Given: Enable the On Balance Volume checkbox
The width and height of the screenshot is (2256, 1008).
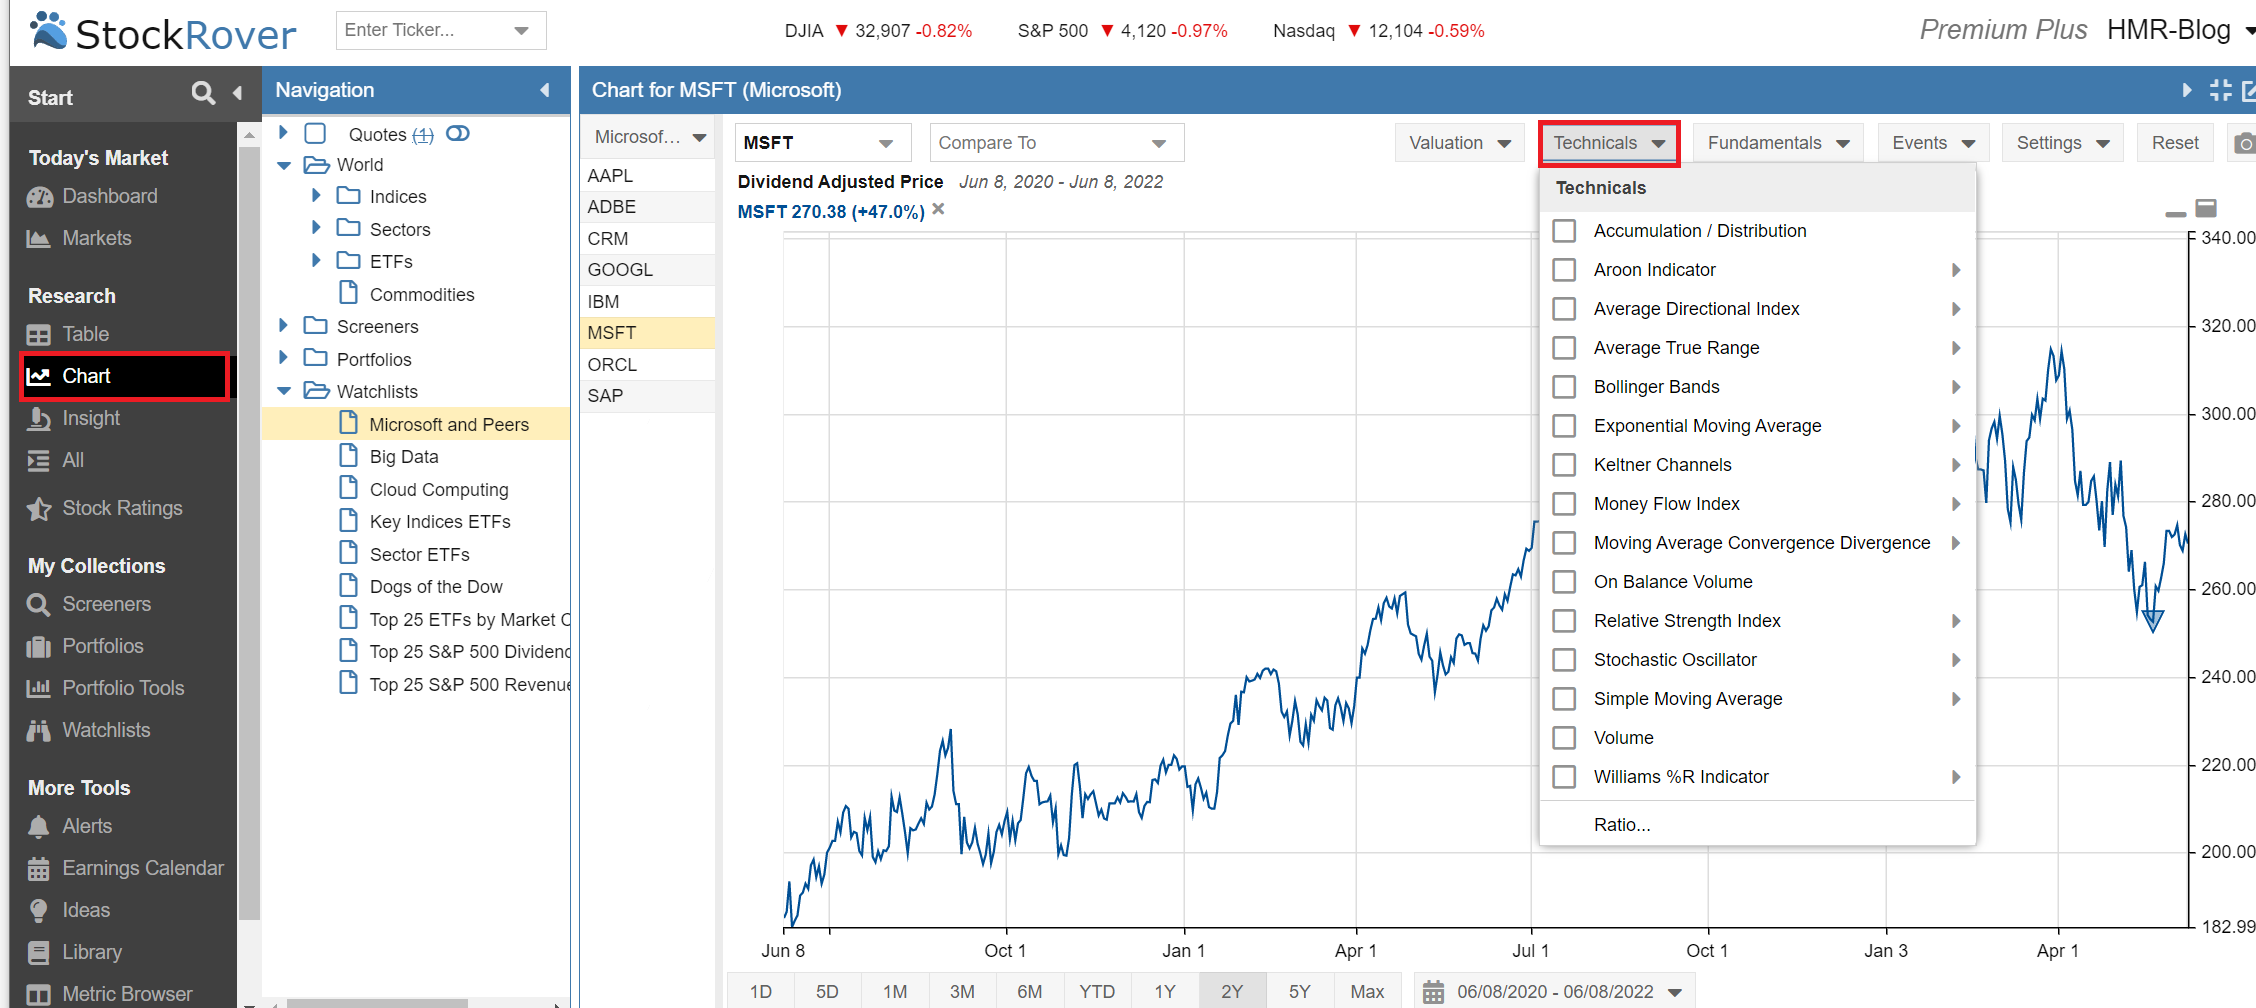Looking at the screenshot, I should [1564, 582].
